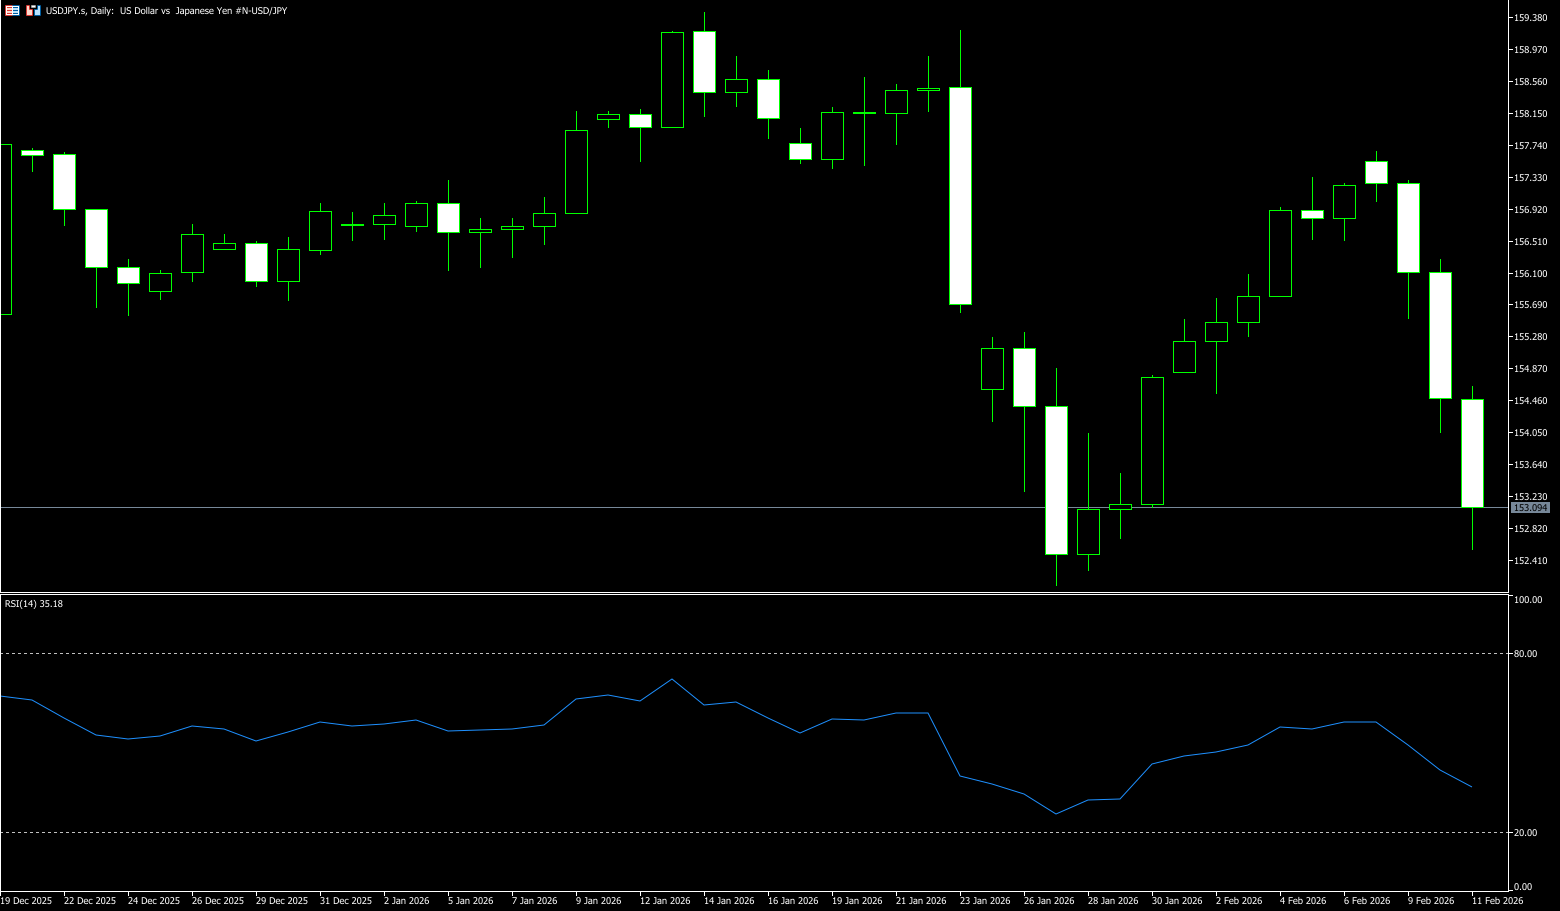This screenshot has height=911, width=1560.
Task: Click the 156.100 price scale label
Action: (x=1531, y=274)
